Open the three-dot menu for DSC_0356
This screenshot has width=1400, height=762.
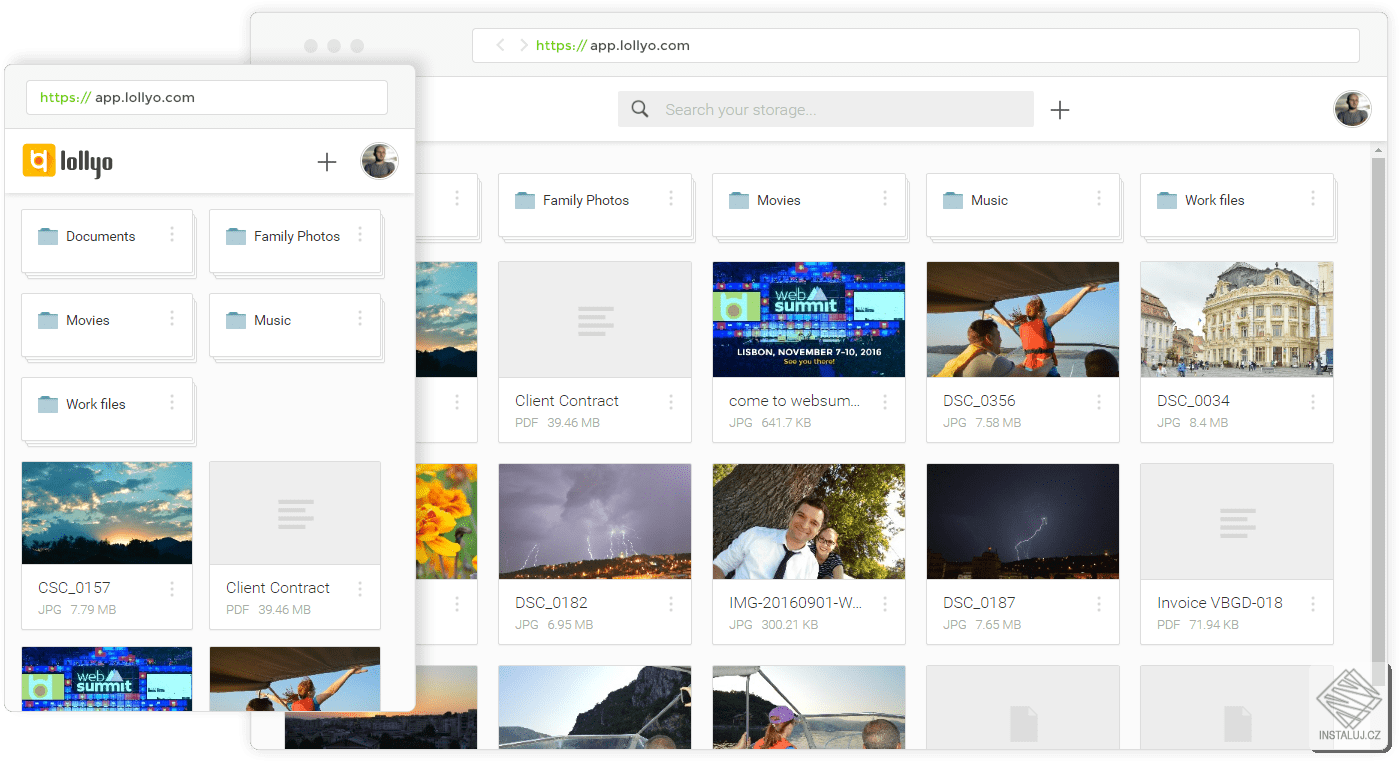(x=1099, y=402)
